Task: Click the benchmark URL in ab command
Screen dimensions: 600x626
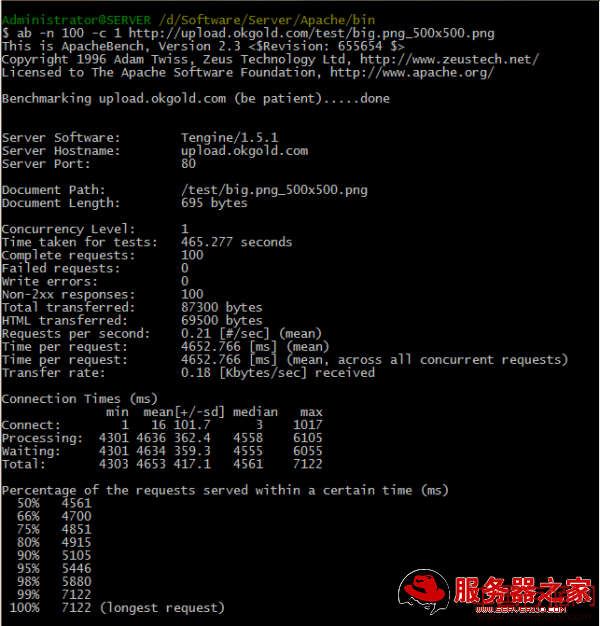Action: pos(311,33)
